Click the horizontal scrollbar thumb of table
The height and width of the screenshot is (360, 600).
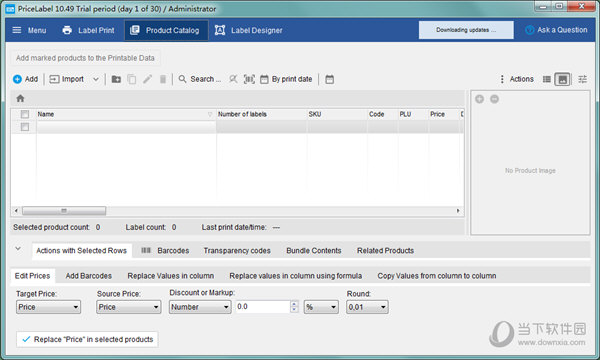[64, 211]
